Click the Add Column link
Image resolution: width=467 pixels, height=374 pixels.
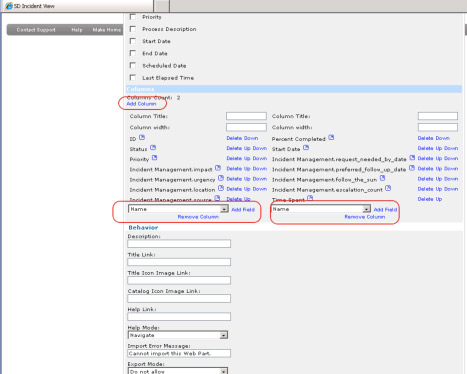pos(141,104)
